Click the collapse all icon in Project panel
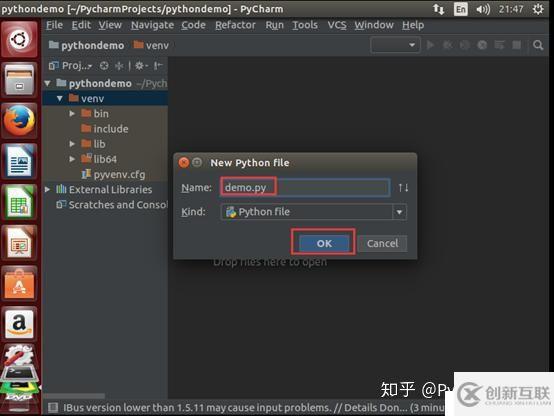The image size is (554, 416). tap(119, 65)
